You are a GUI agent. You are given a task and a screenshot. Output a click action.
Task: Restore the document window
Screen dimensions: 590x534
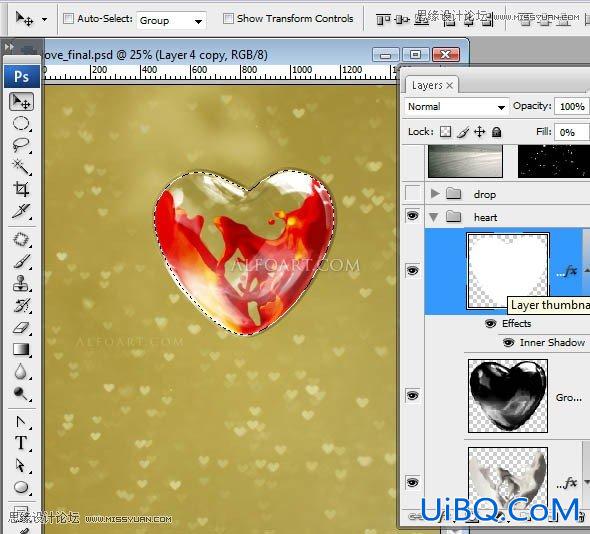415,55
